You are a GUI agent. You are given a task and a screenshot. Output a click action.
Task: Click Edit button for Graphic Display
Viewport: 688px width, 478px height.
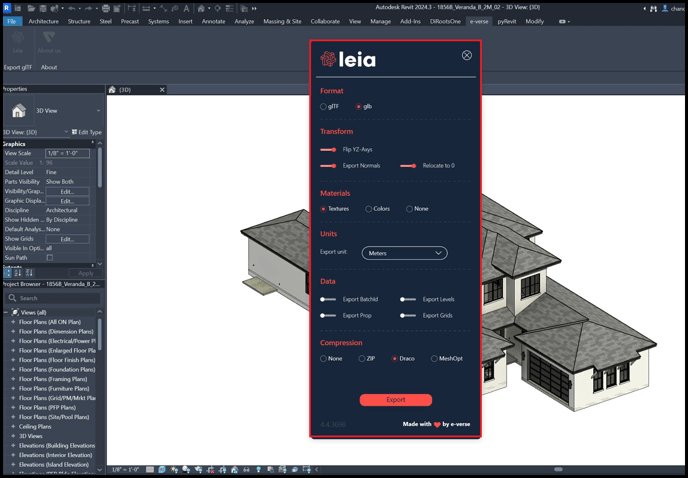(67, 201)
